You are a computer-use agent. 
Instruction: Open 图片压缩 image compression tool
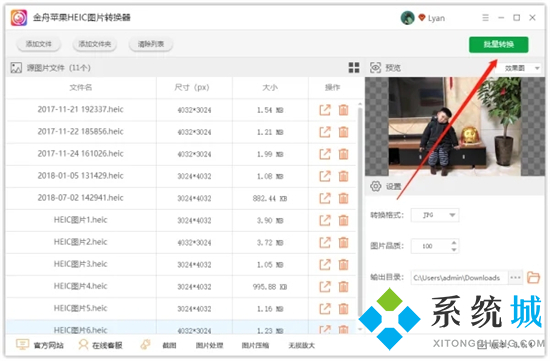pyautogui.click(x=255, y=346)
